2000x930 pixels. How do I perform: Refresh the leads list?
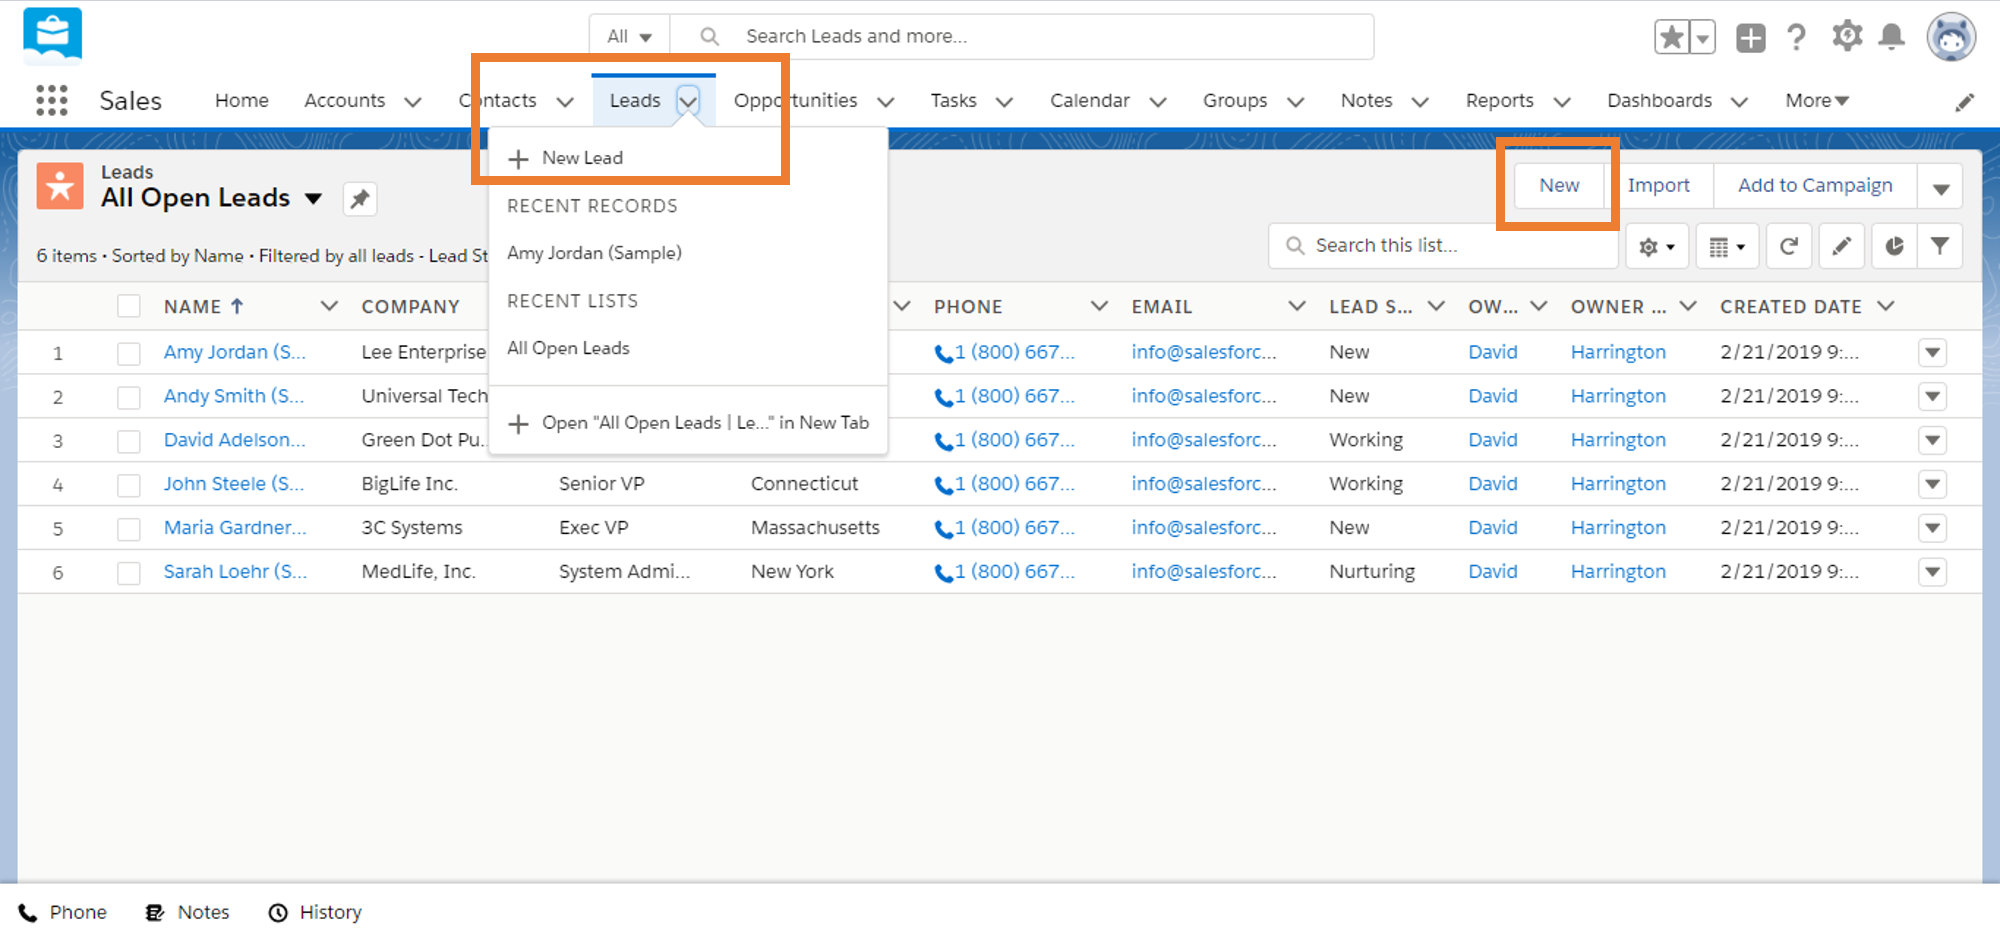point(1789,246)
